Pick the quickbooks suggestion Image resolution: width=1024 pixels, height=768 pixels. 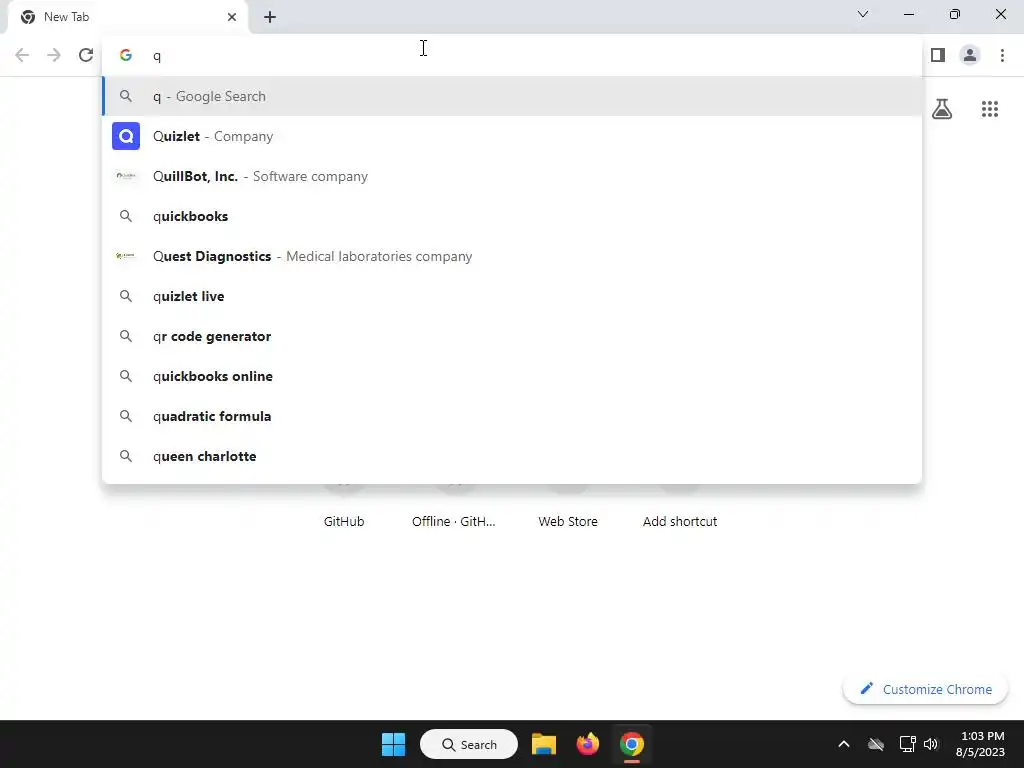pos(512,216)
